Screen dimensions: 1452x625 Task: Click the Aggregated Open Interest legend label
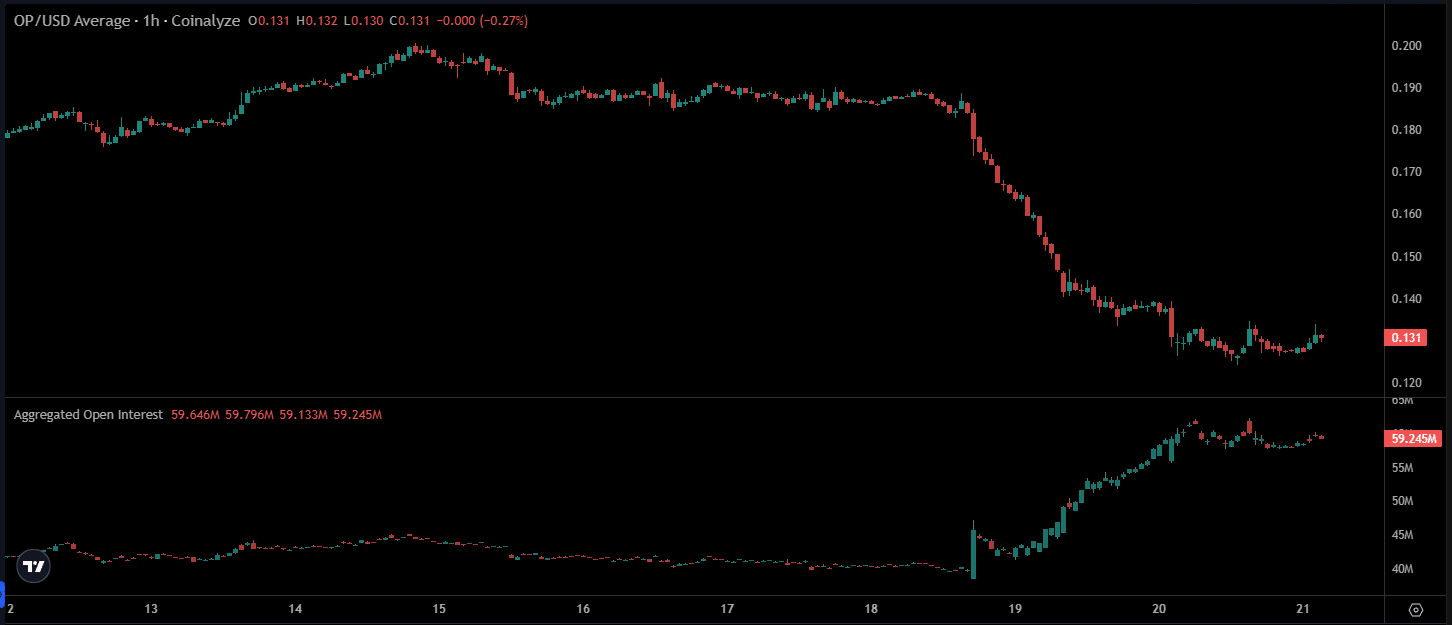(88, 414)
